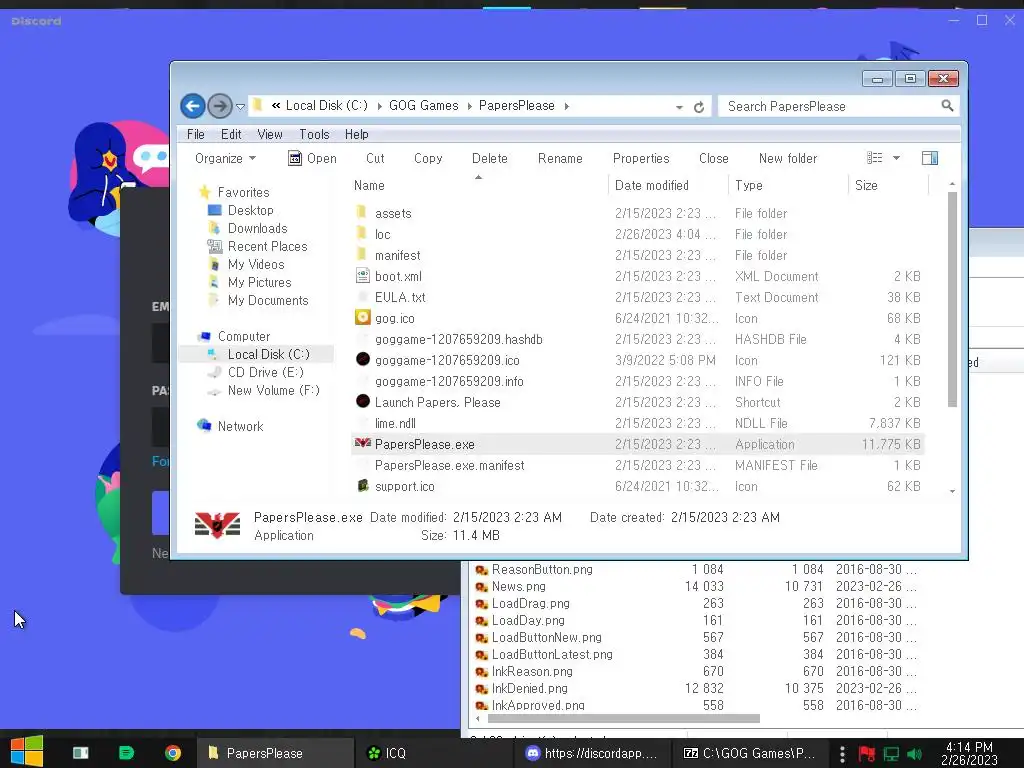Viewport: 1024px width, 768px height.
Task: Select lime.ndll in the file list
Action: [395, 424]
